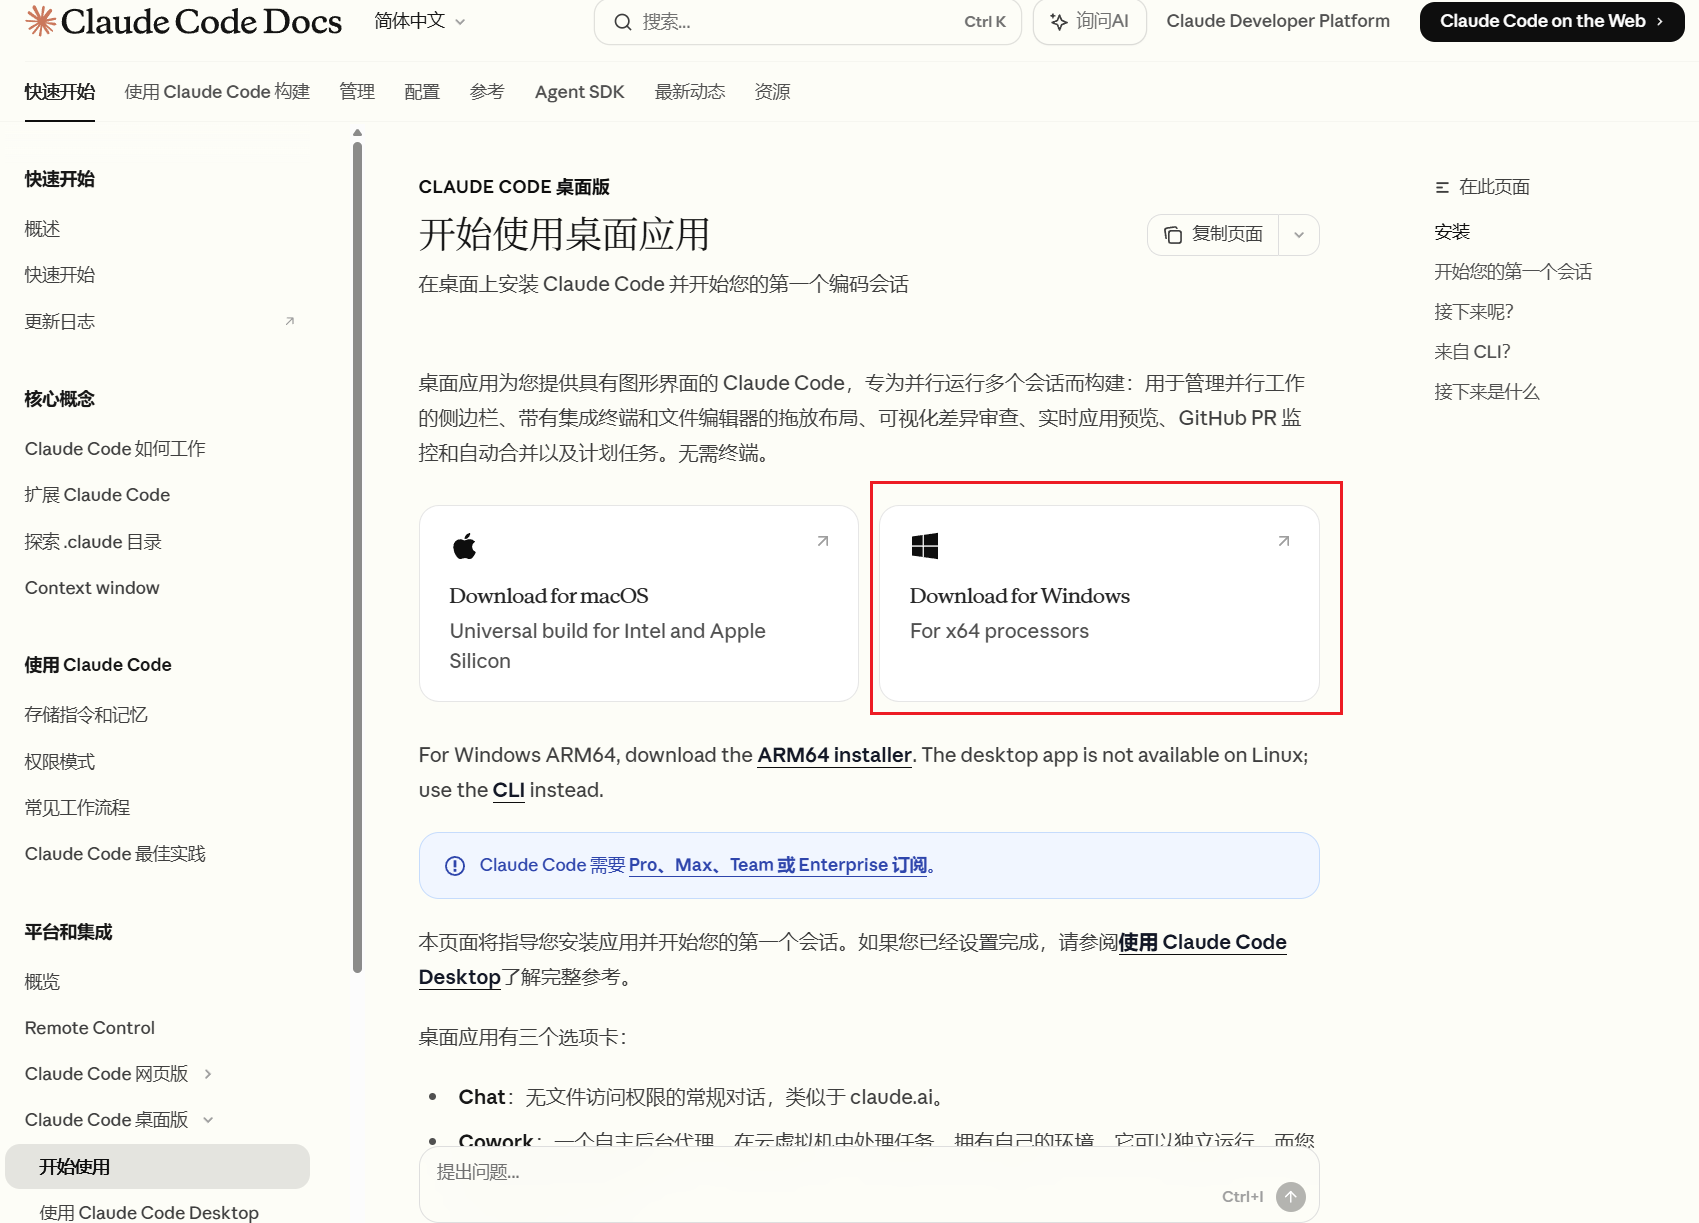Click external arrow on Windows download card
1699x1223 pixels.
click(1284, 541)
